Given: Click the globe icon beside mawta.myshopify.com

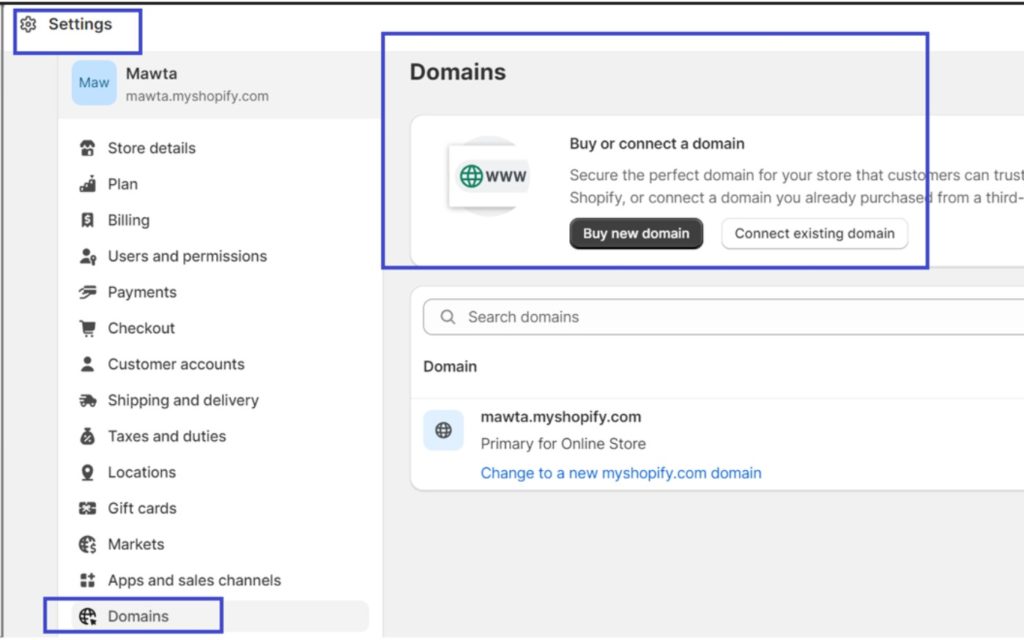Looking at the screenshot, I should (443, 430).
